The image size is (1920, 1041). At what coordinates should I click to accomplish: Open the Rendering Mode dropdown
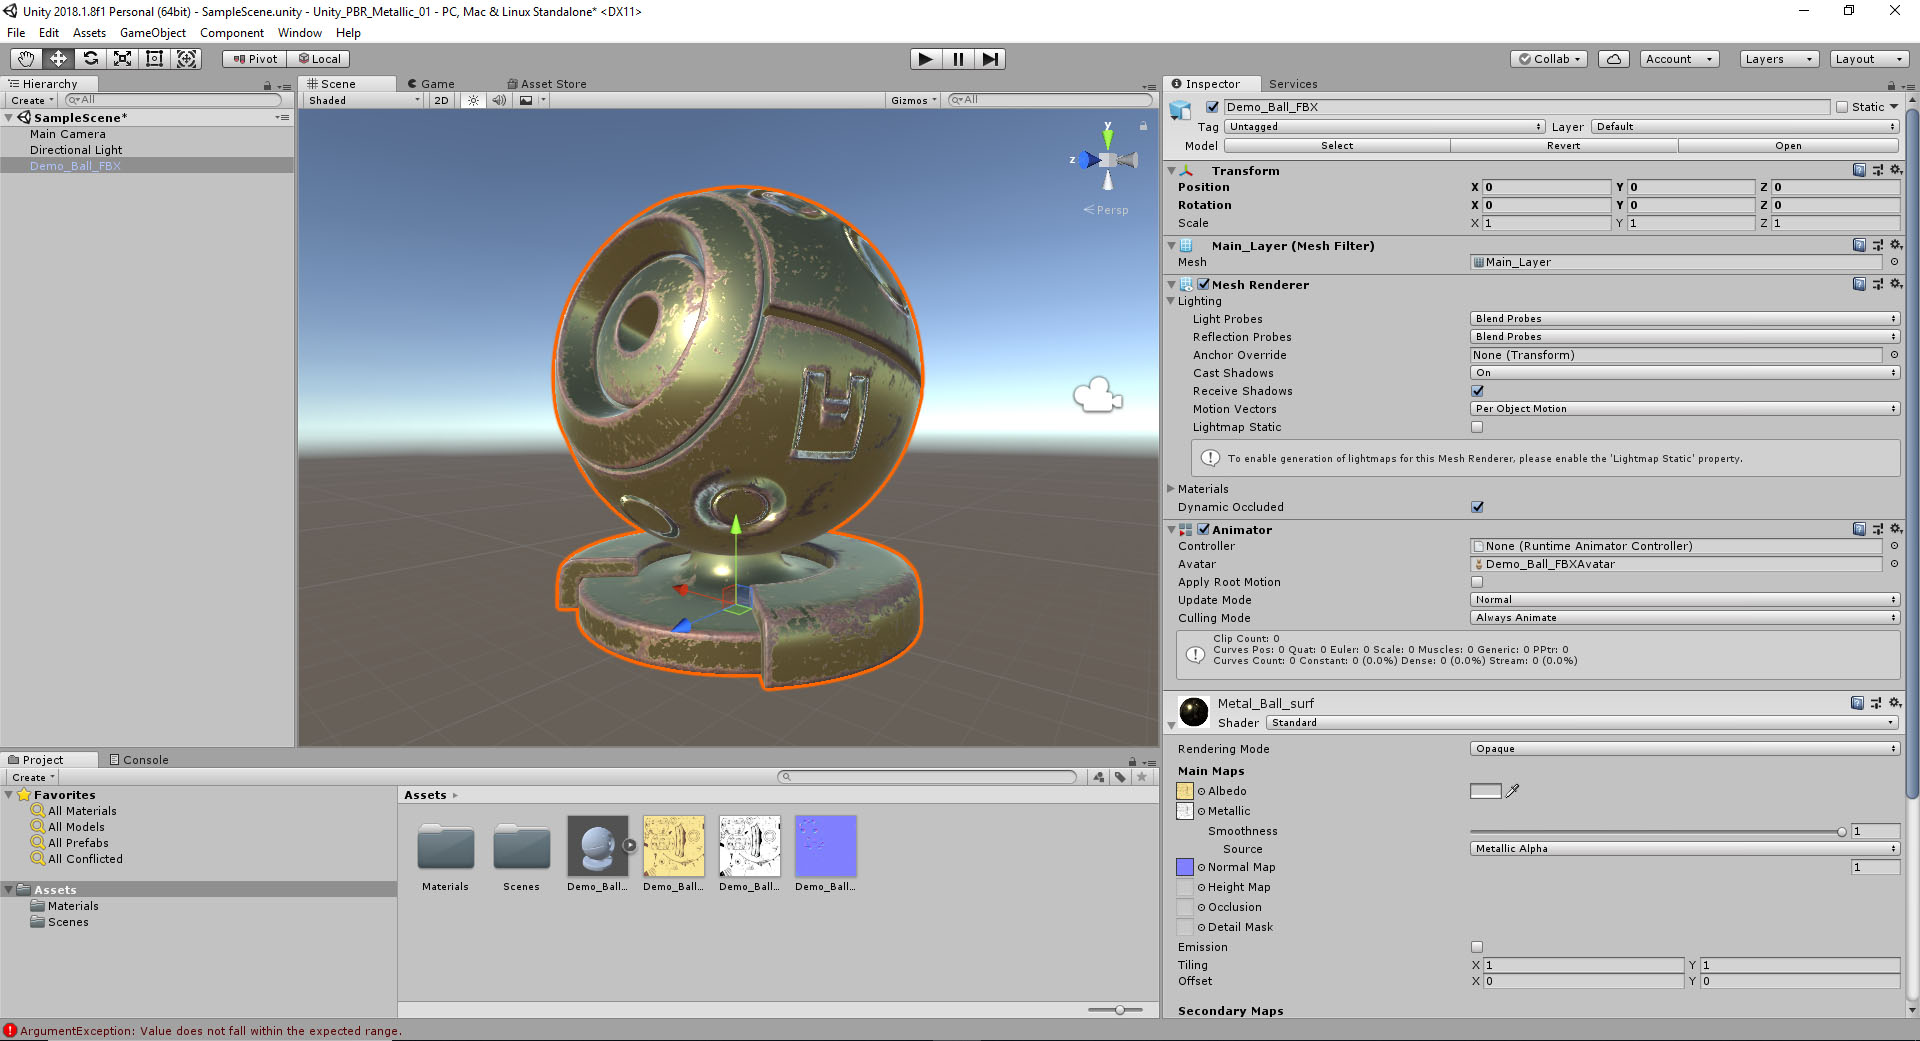1684,749
